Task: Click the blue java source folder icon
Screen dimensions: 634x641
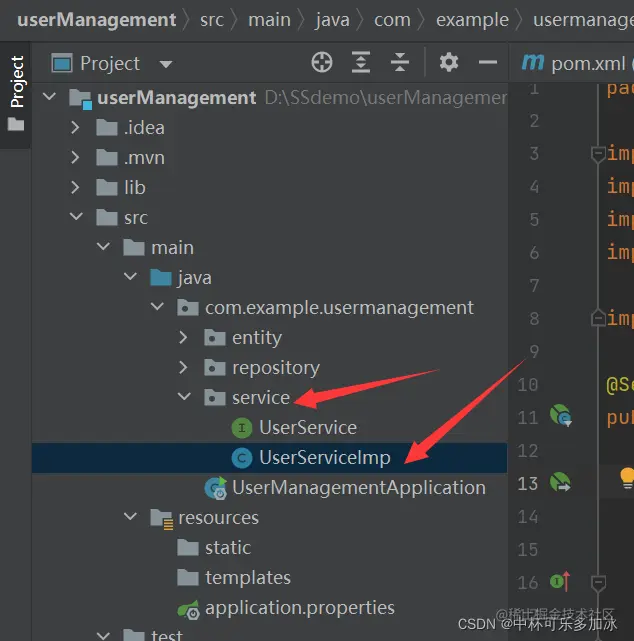Action: coord(161,278)
